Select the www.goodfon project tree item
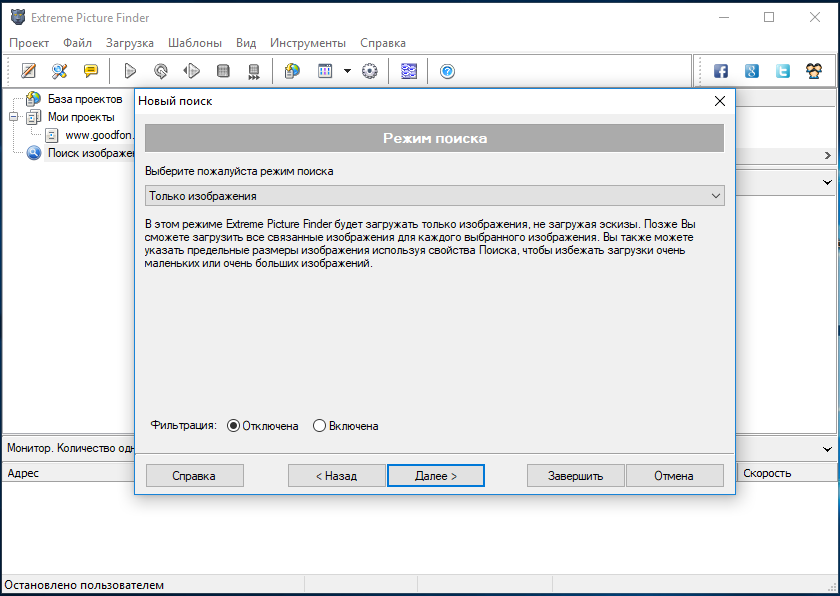This screenshot has height=596, width=840. [x=100, y=135]
